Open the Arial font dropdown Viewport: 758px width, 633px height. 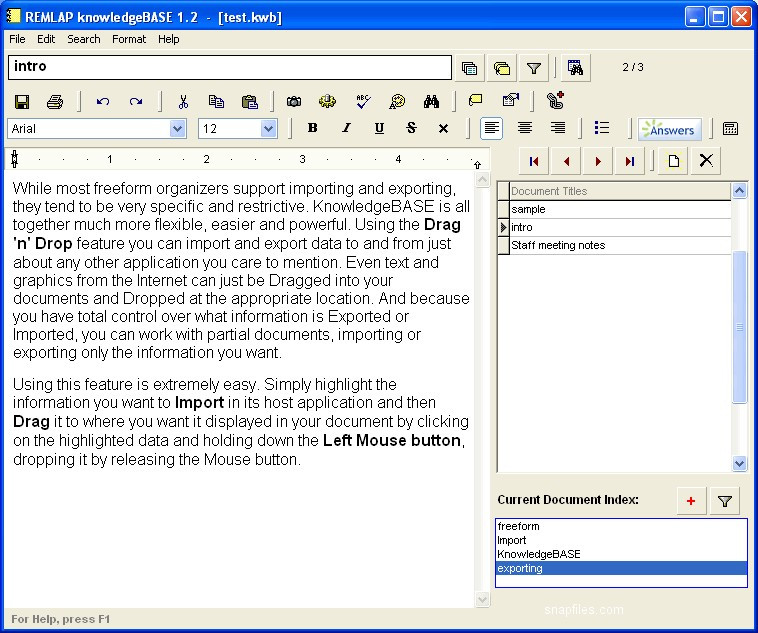click(x=177, y=129)
